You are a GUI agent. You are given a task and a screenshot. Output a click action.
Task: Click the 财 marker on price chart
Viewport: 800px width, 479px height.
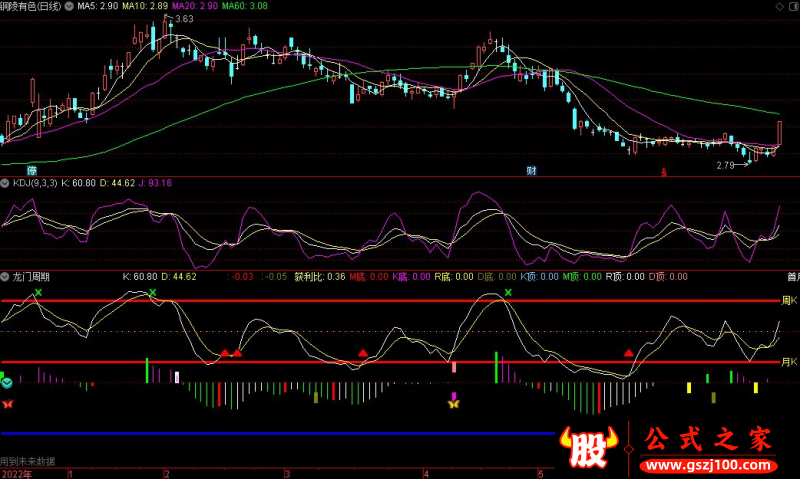coord(531,170)
